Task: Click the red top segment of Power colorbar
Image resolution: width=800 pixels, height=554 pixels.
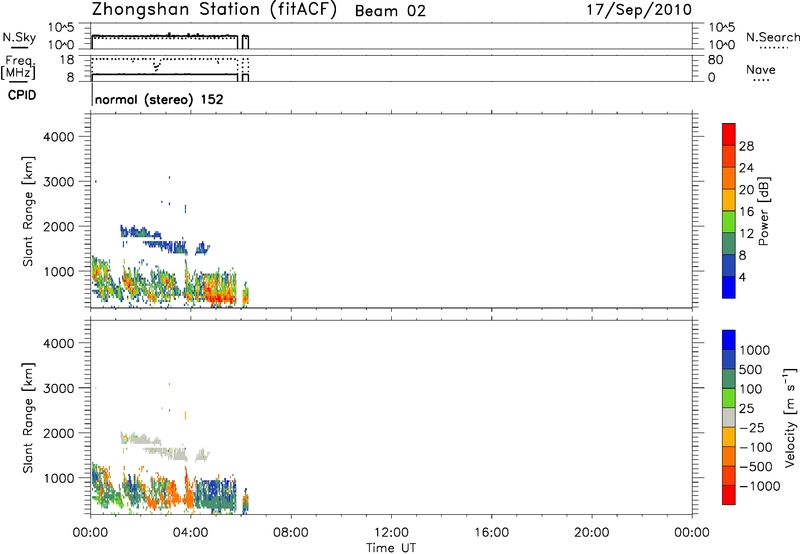Action: 729,134
